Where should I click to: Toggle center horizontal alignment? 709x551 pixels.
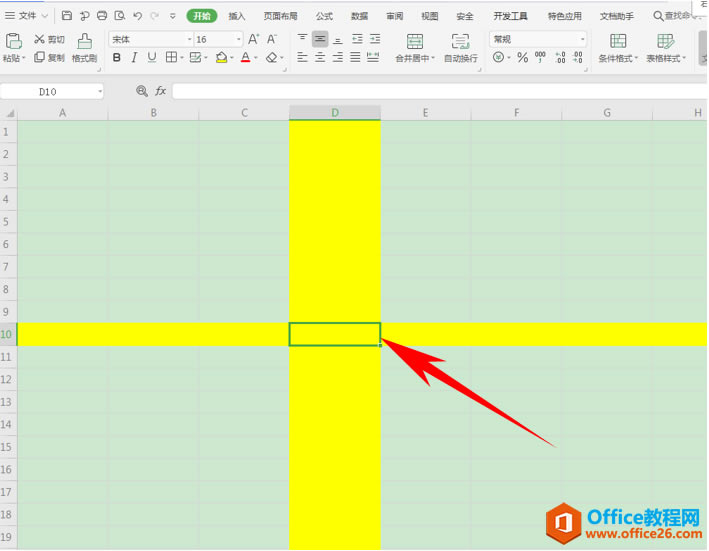point(320,57)
